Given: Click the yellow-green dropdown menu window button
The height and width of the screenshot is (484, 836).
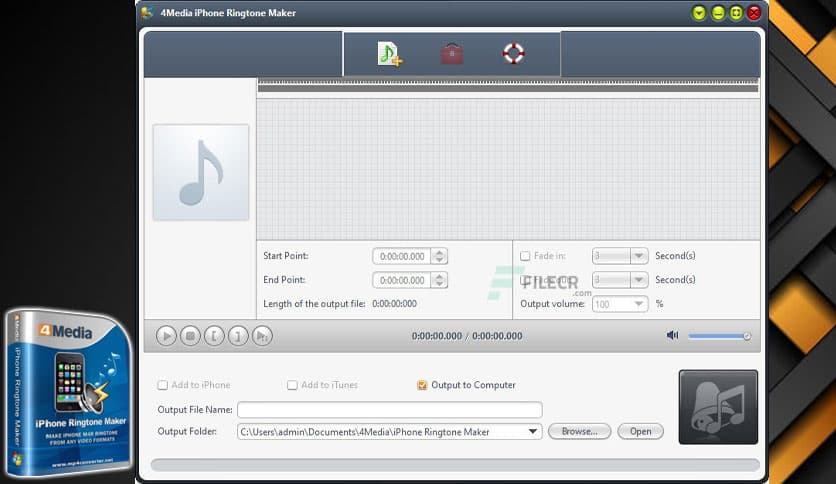Looking at the screenshot, I should (699, 13).
